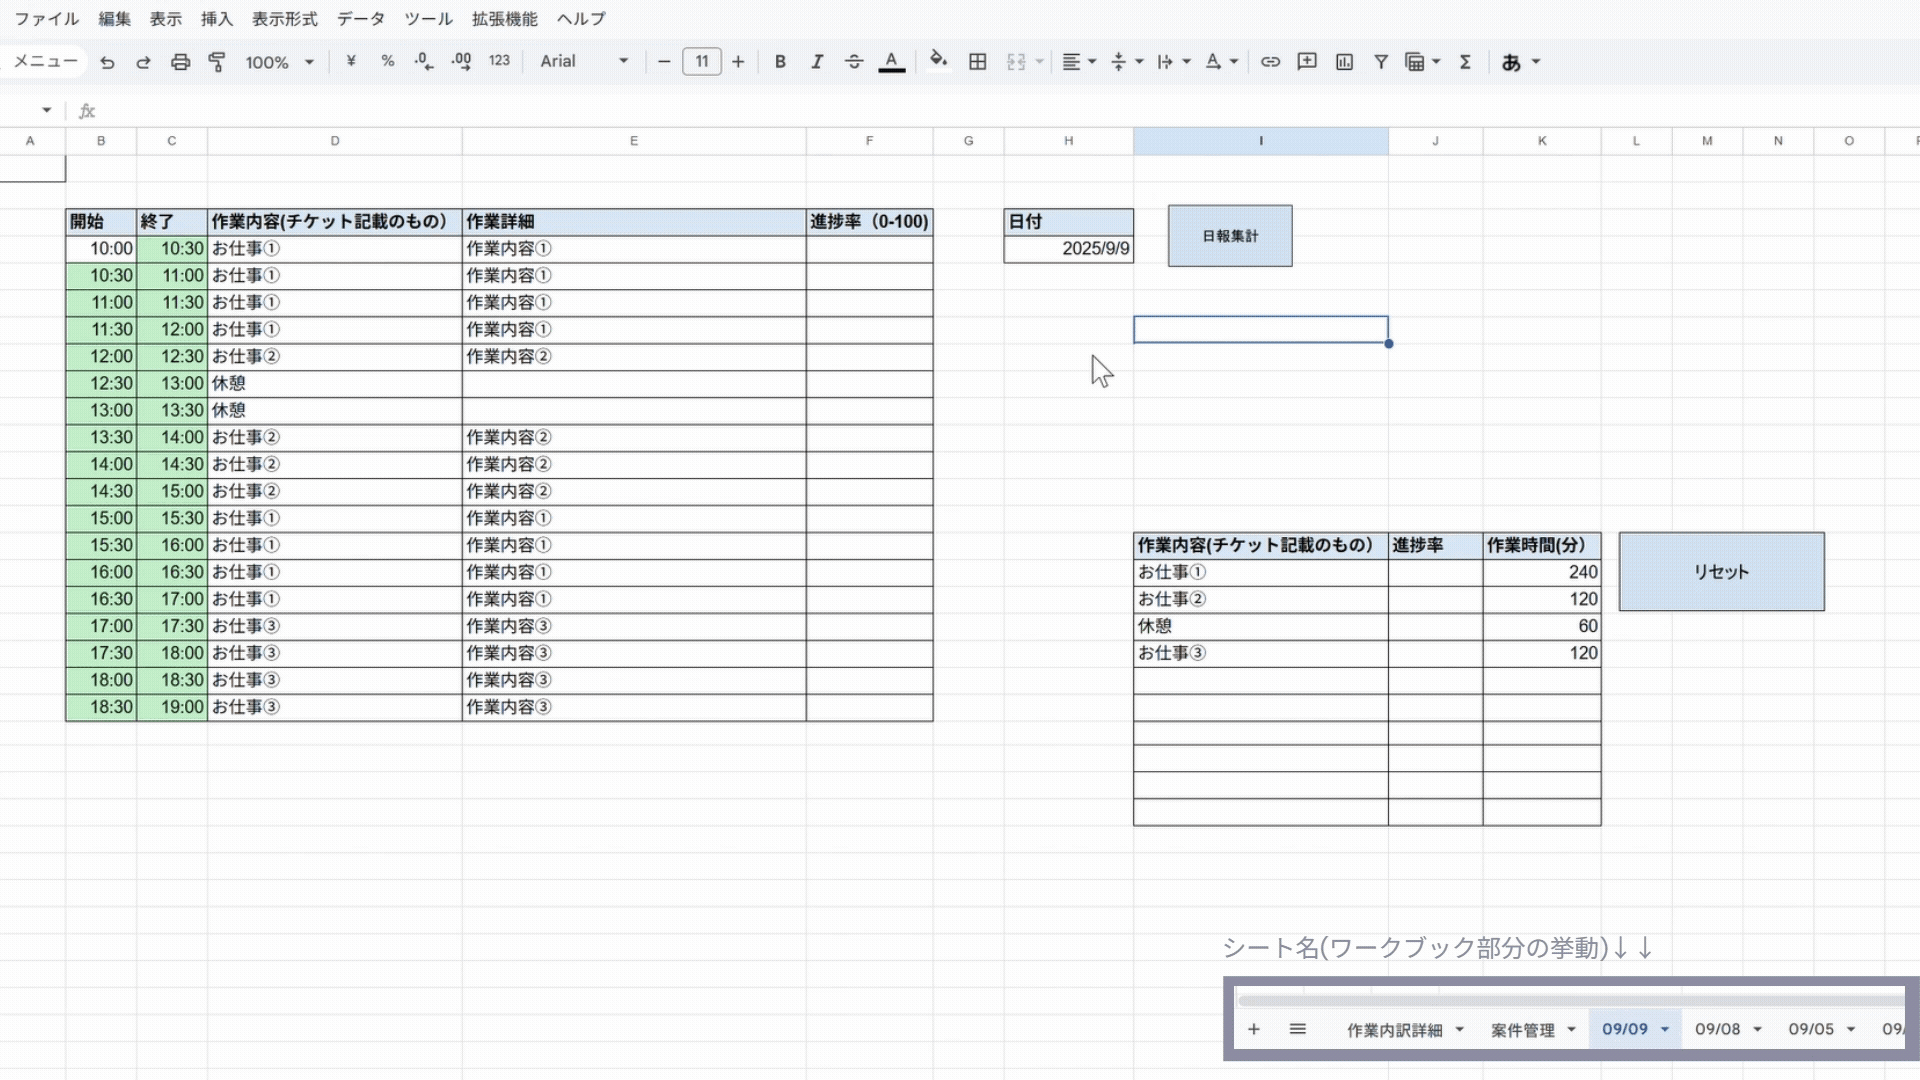Open the text color picker
This screenshot has height=1080, width=1920.
click(x=891, y=61)
